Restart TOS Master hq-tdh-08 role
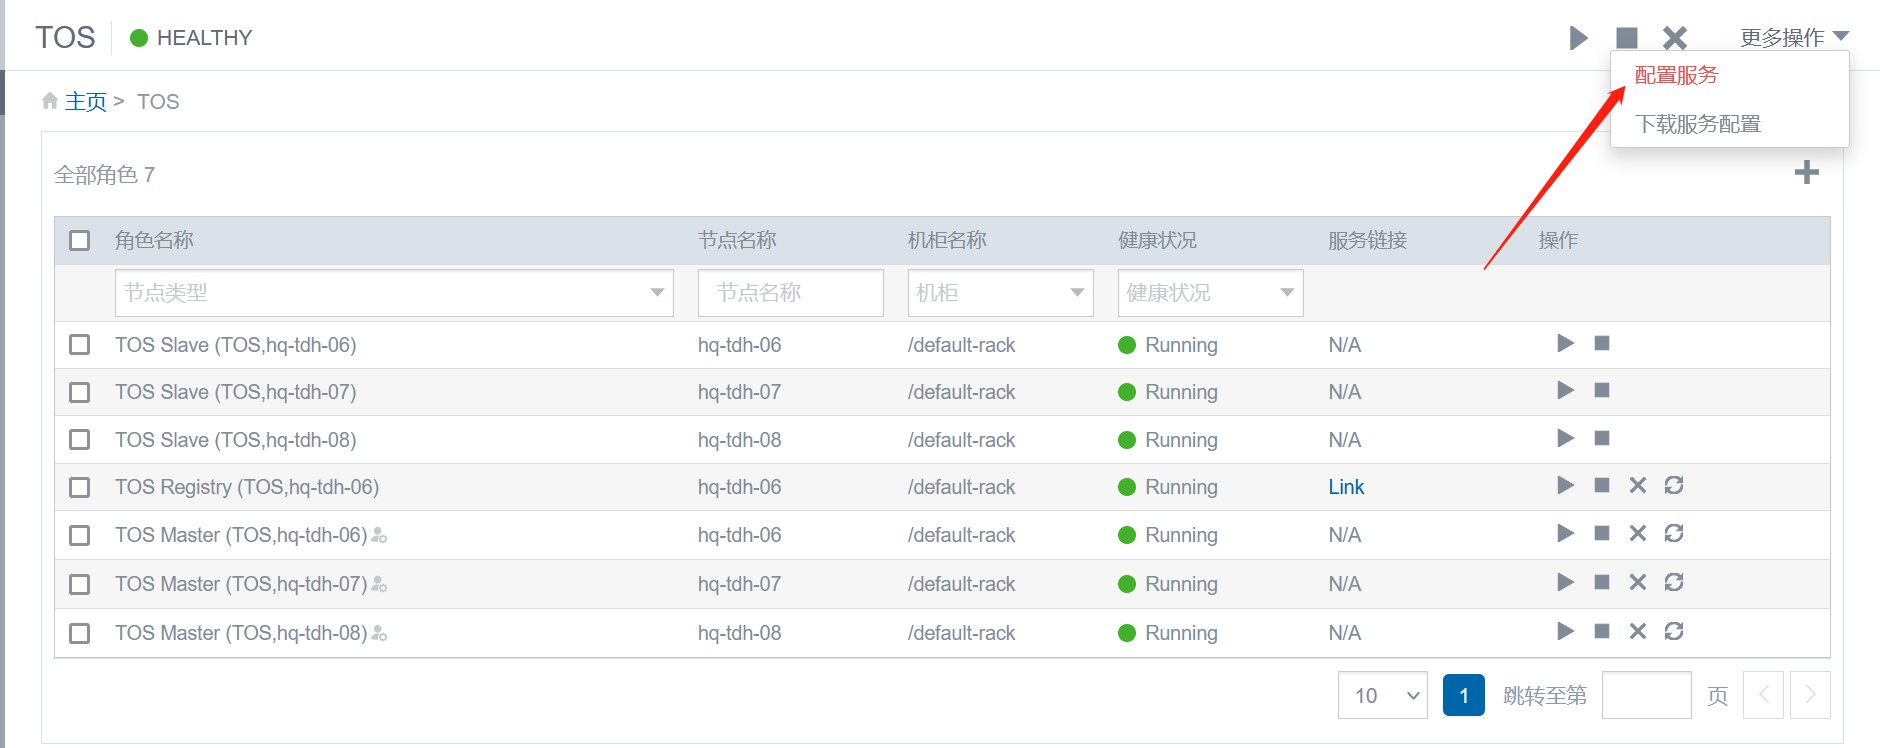The height and width of the screenshot is (748, 1880). [x=1674, y=631]
